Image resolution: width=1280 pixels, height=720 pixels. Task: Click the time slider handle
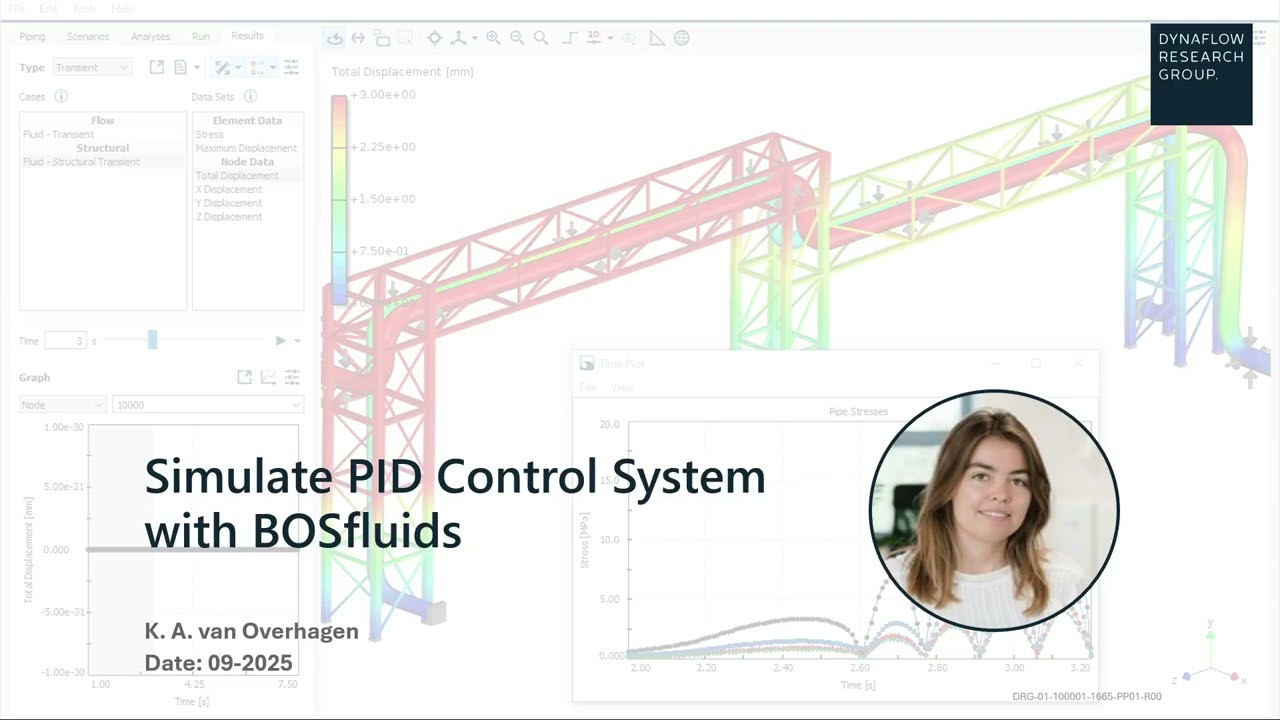[152, 341]
